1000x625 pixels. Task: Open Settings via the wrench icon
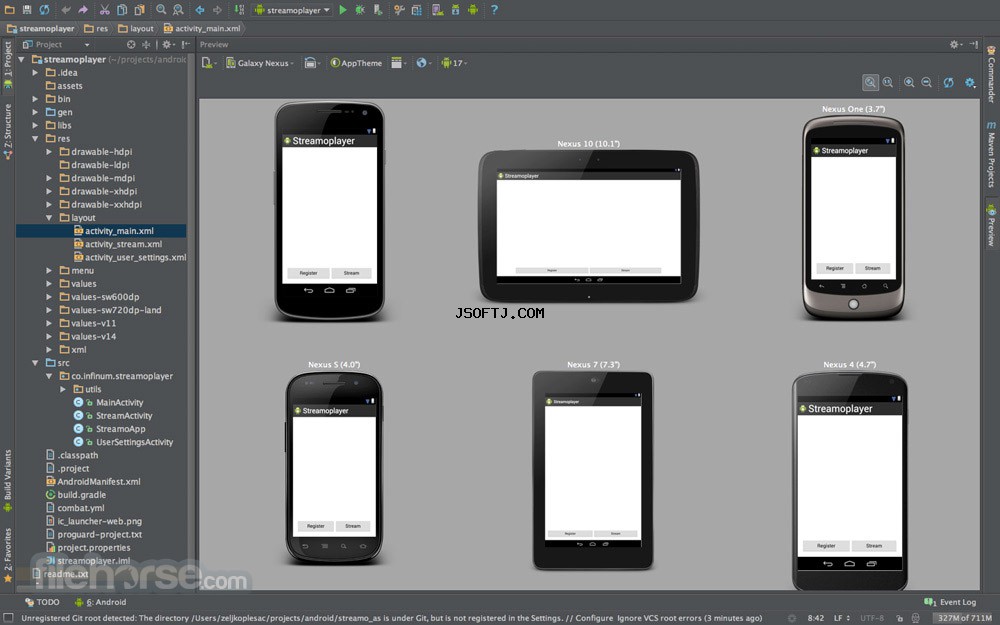pyautogui.click(x=399, y=10)
